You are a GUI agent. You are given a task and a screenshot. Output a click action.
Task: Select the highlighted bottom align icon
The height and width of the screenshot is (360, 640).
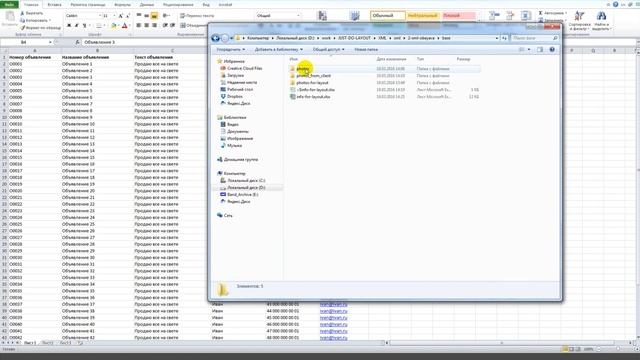(x=154, y=16)
